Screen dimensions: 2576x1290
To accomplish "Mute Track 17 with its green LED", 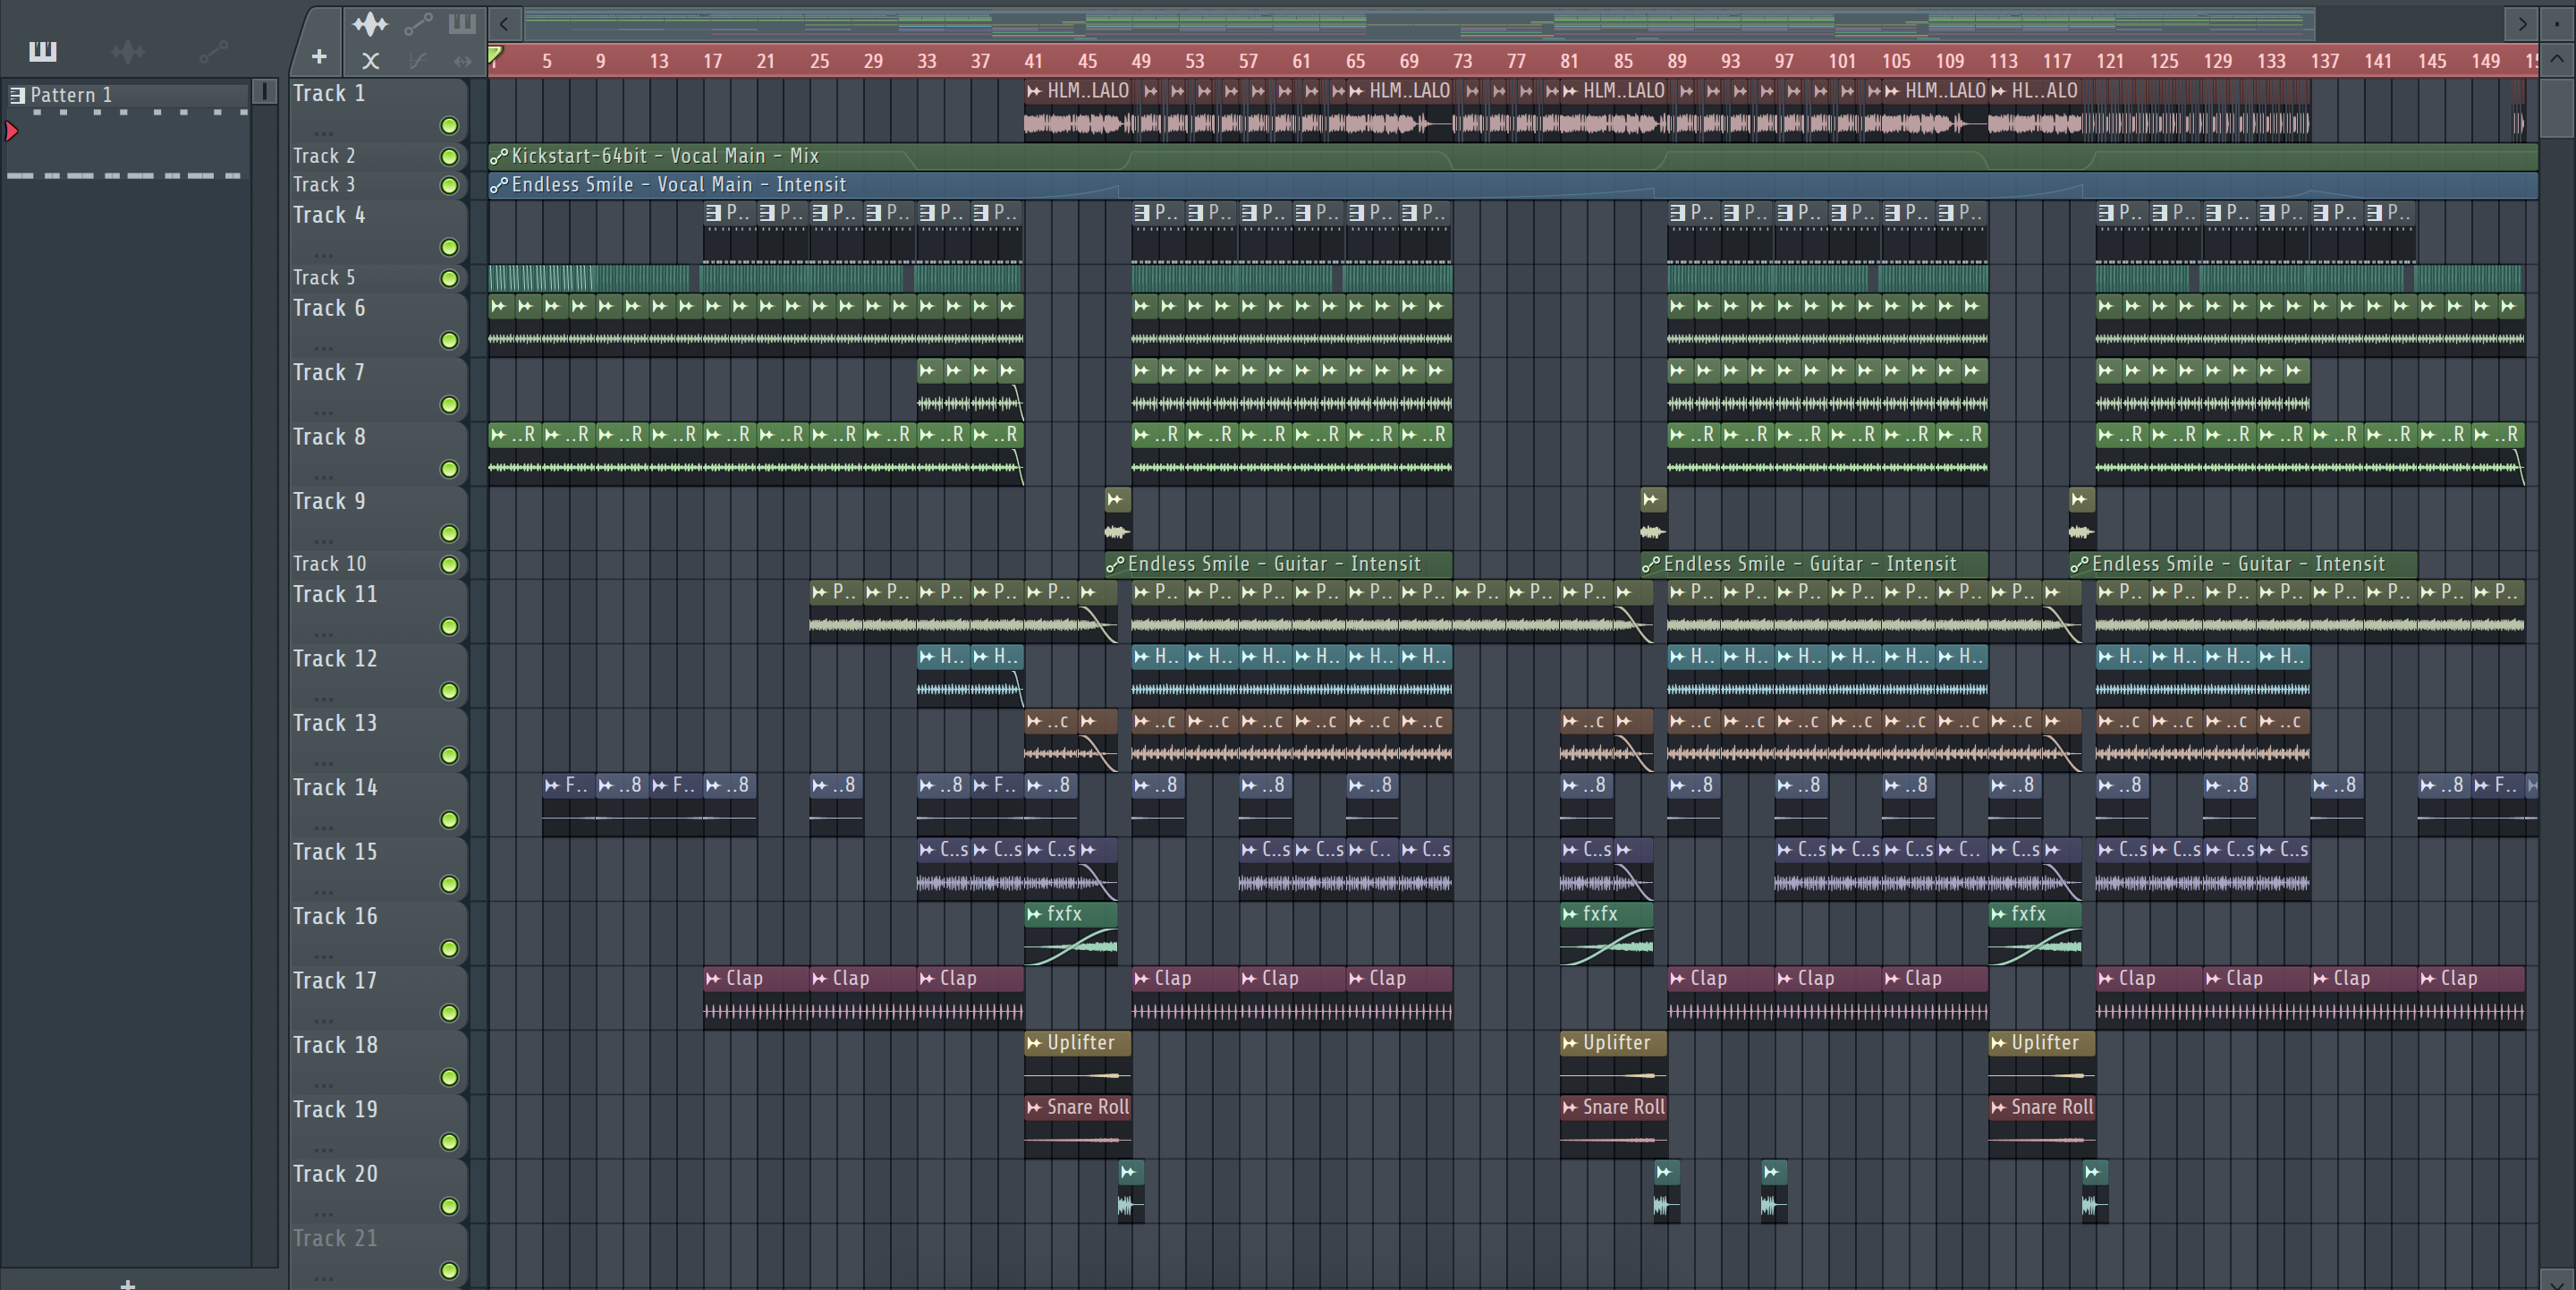I will tap(449, 1013).
